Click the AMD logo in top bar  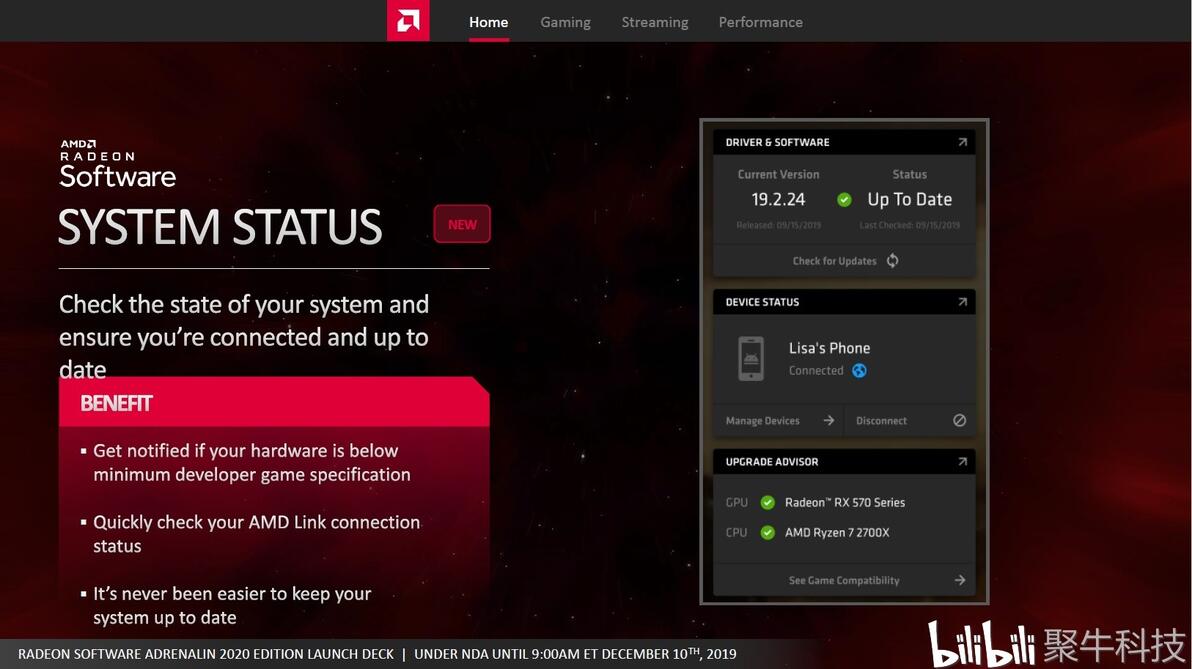[x=408, y=21]
